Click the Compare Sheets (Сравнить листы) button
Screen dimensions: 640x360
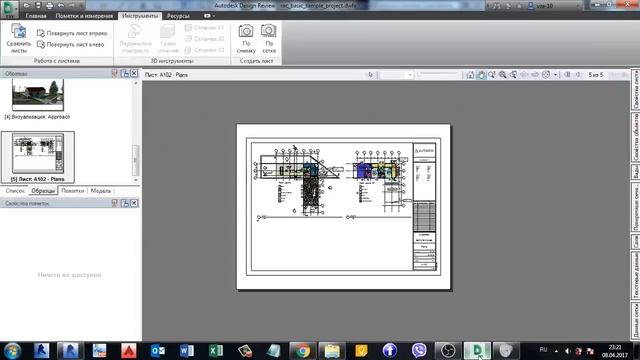[18, 38]
